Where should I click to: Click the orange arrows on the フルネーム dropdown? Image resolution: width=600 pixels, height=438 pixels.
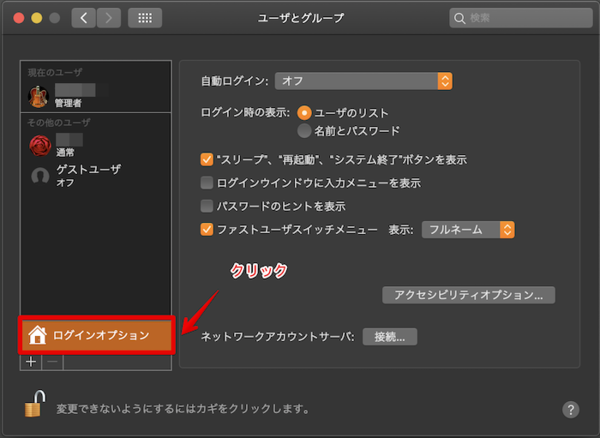[x=507, y=230]
